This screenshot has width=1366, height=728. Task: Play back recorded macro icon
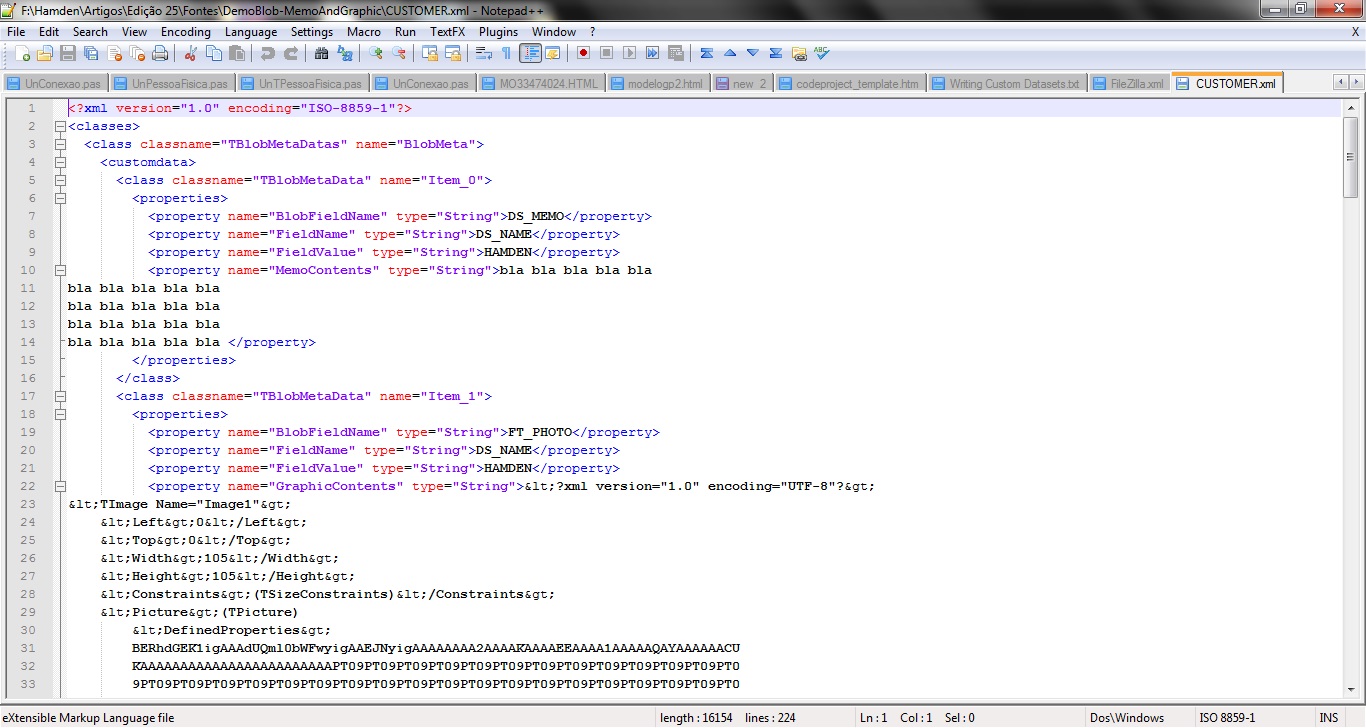629,53
